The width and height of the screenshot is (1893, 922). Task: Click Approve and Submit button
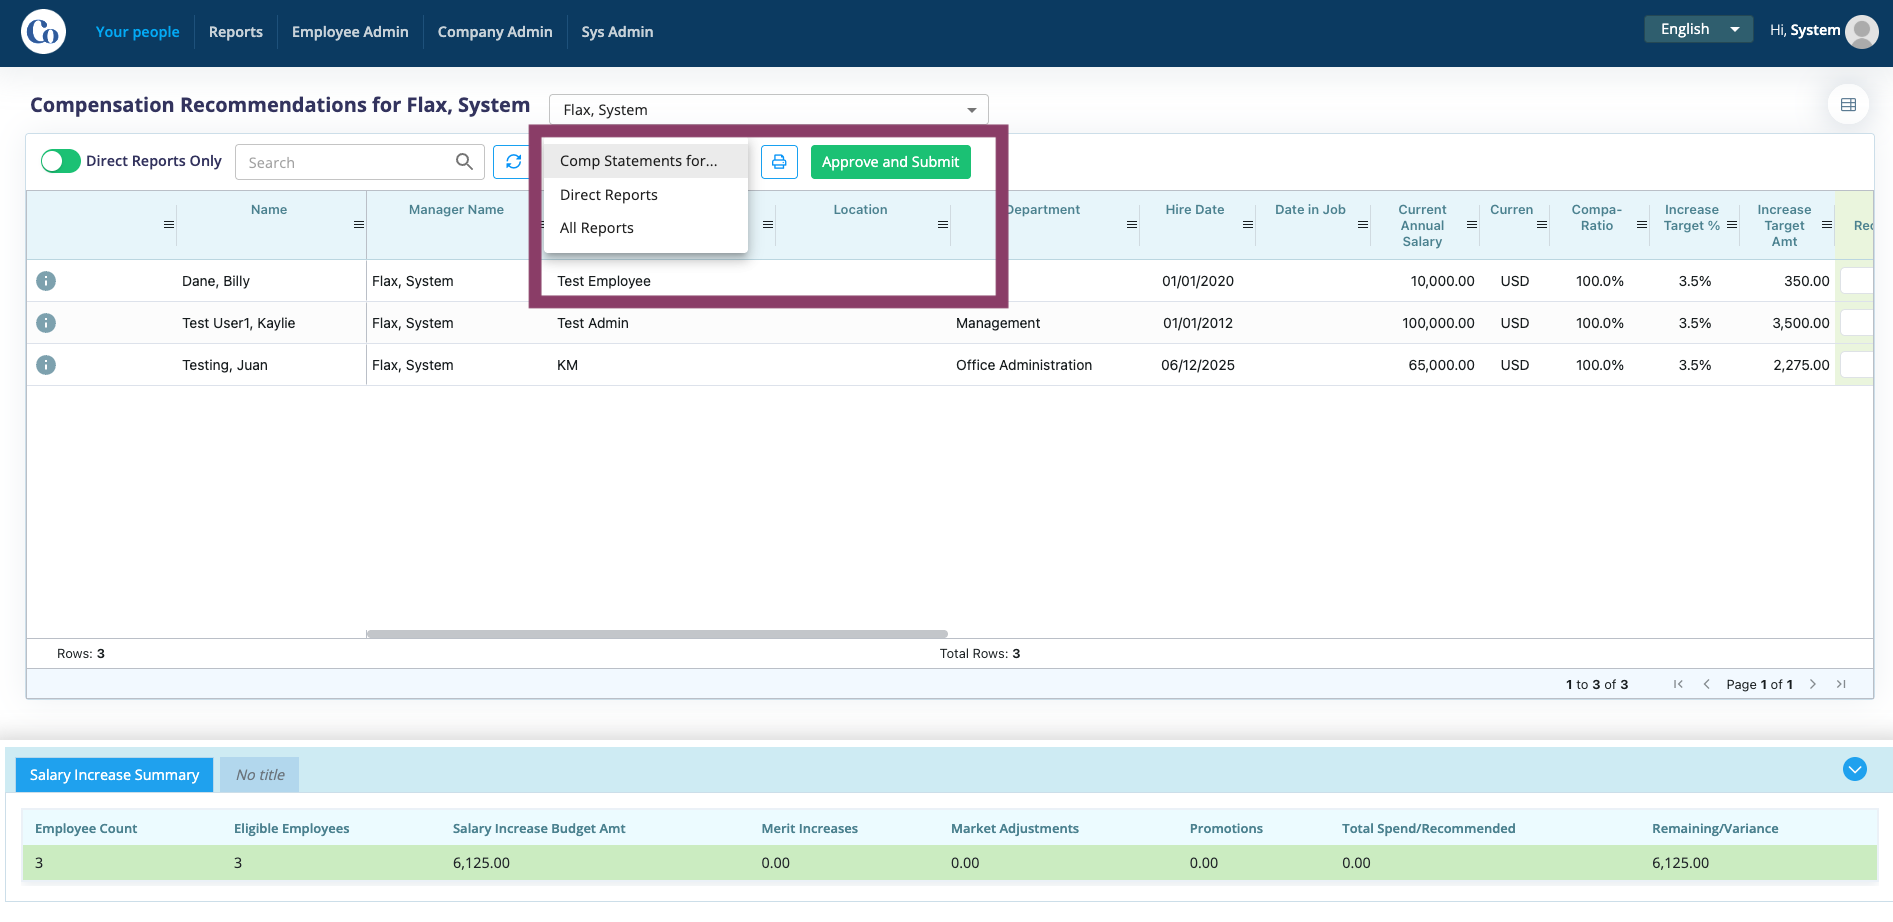pos(890,162)
